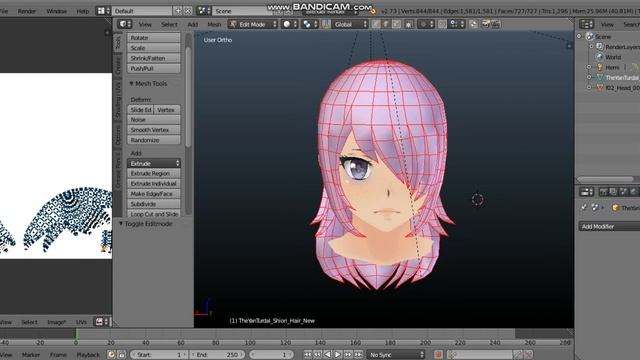
Task: Open the pivot point selector
Action: click(x=309, y=24)
